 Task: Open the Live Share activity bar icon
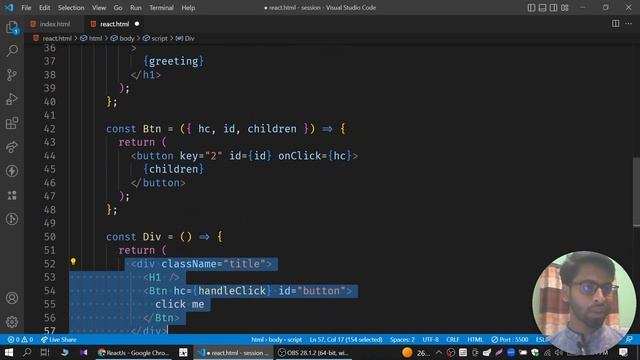click(x=12, y=147)
